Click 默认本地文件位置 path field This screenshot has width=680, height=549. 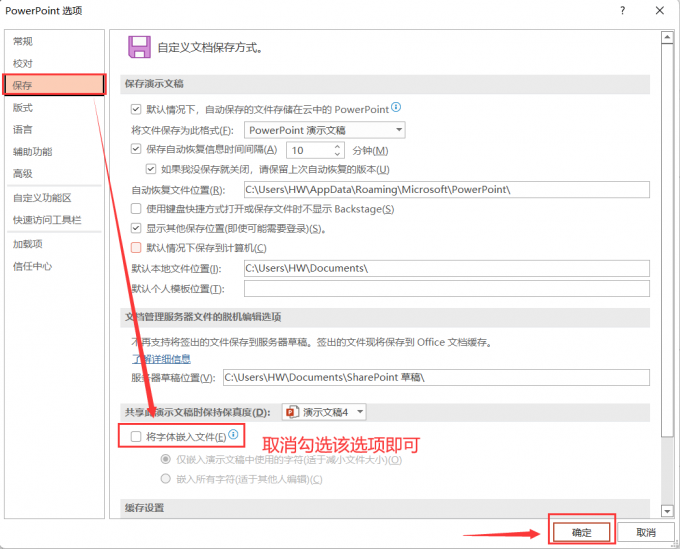[447, 268]
